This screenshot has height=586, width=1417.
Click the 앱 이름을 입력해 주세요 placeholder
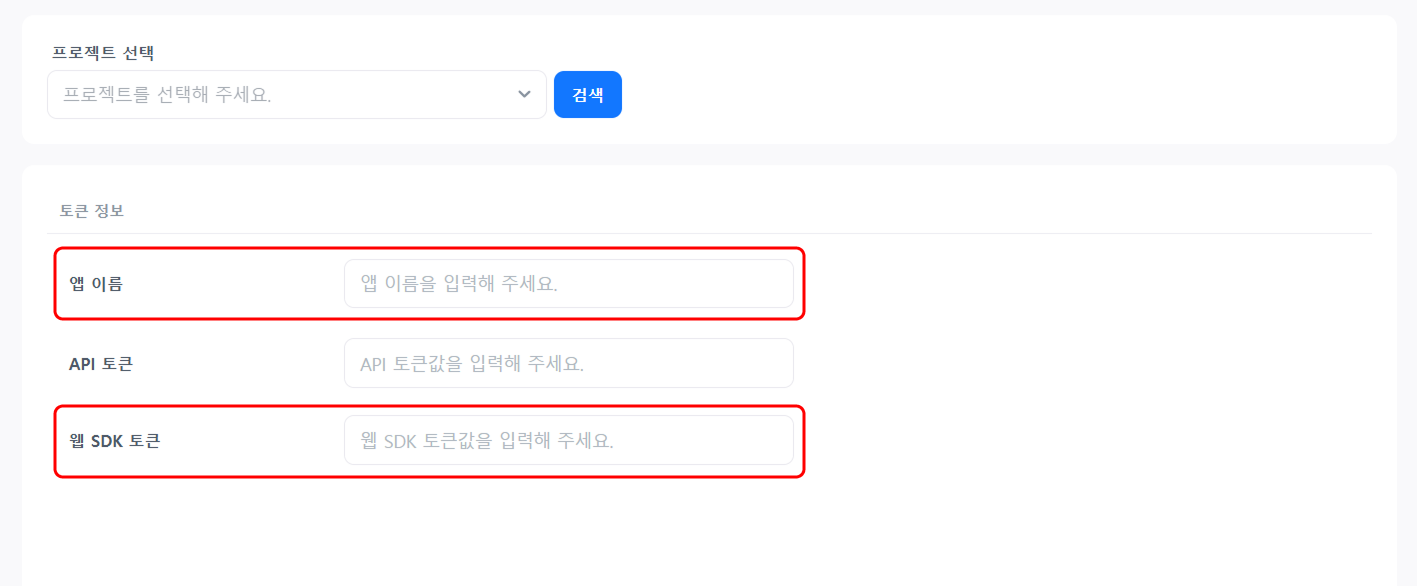pyautogui.click(x=459, y=284)
